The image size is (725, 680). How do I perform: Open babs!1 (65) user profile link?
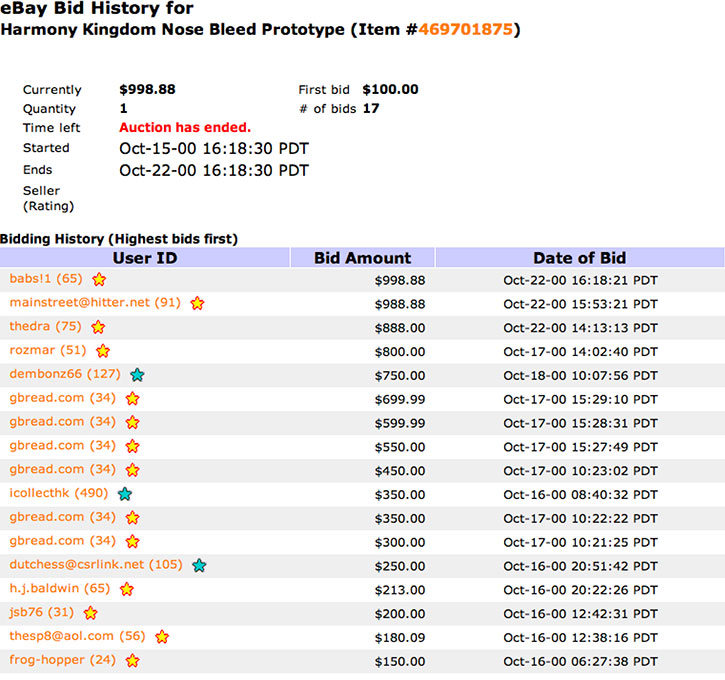46,279
